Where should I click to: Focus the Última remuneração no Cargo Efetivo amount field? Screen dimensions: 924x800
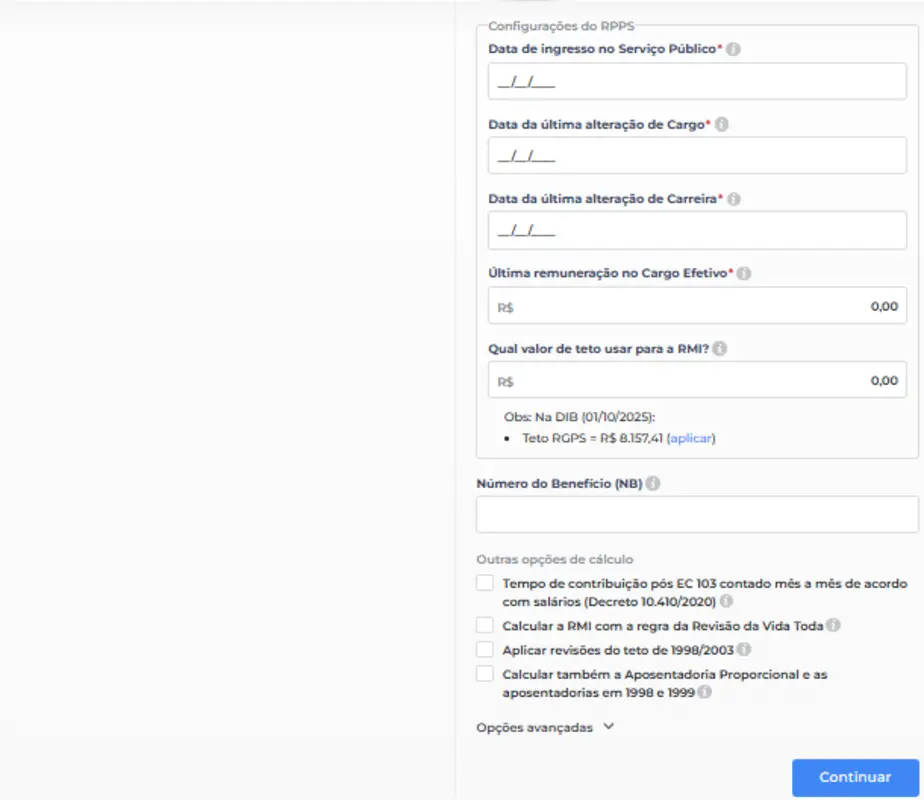(697, 307)
